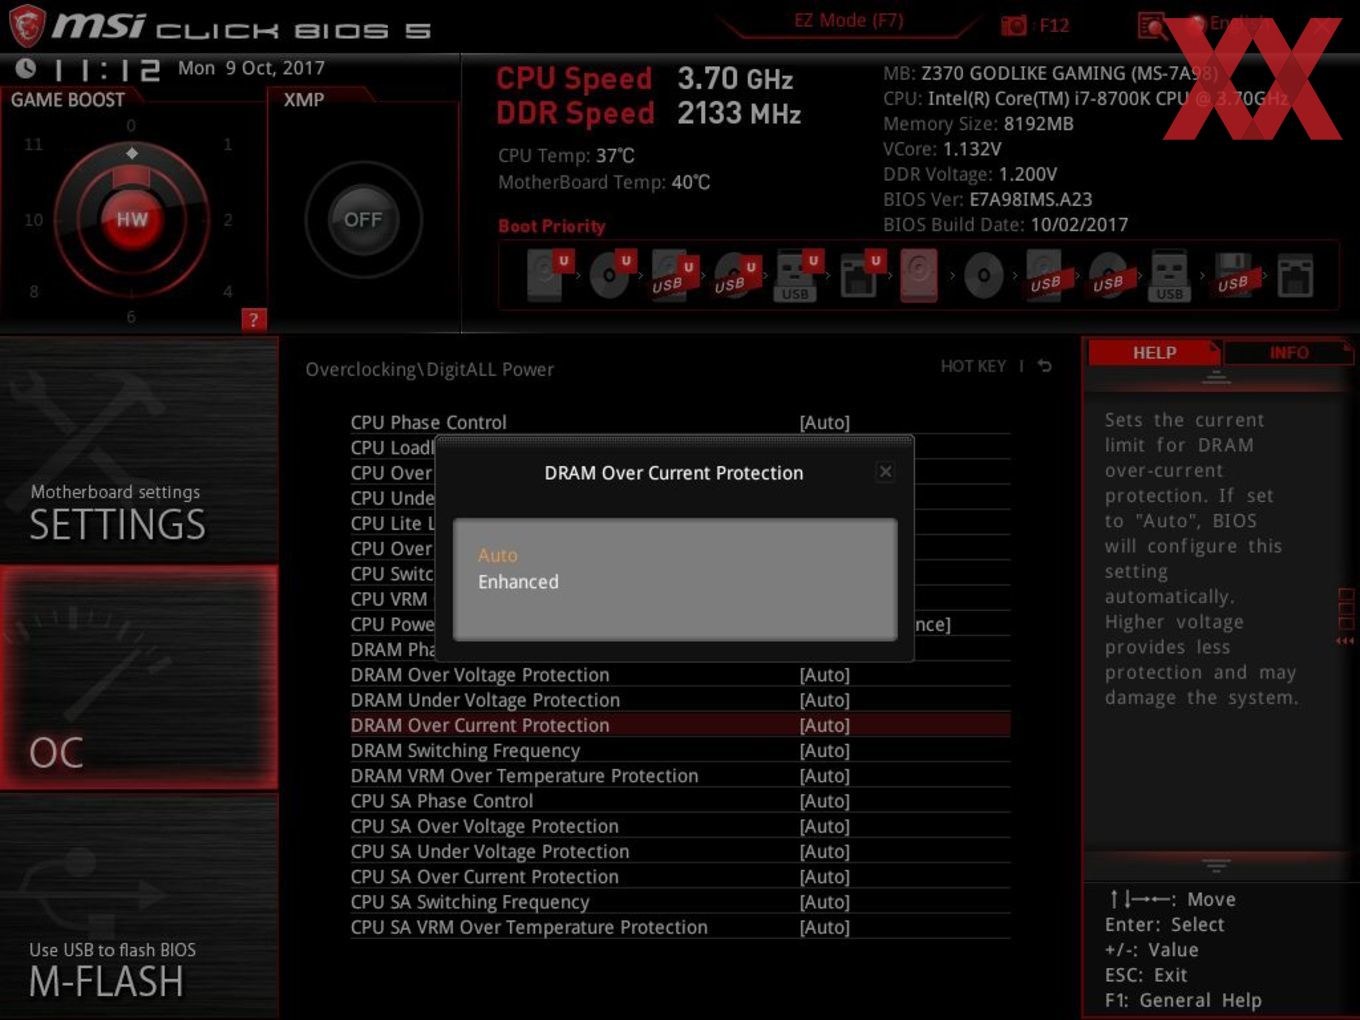Click the BIOS Ver E7A98IMS.A23 text
Screen dimensions: 1360x1020
(x=987, y=199)
